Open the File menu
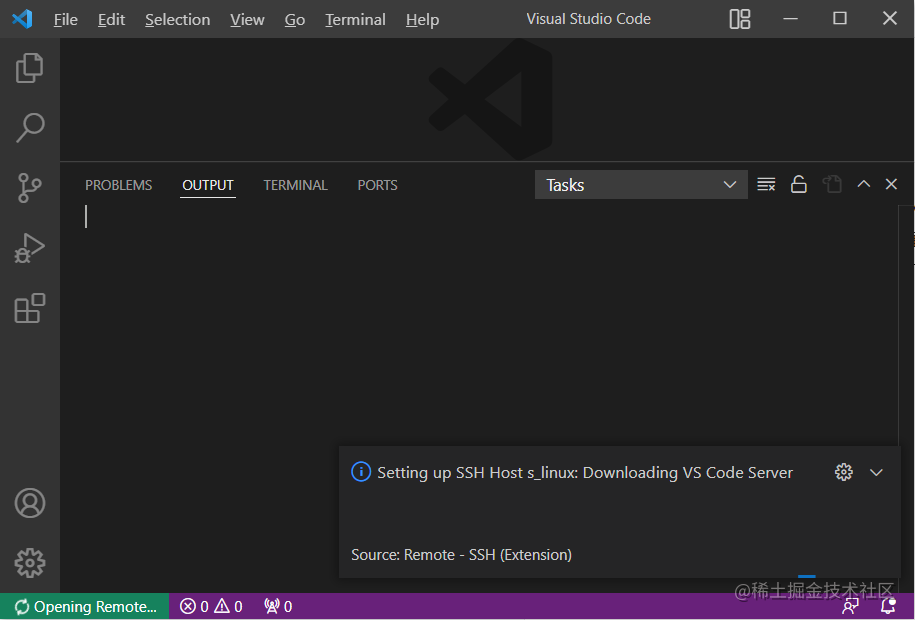 tap(65, 19)
